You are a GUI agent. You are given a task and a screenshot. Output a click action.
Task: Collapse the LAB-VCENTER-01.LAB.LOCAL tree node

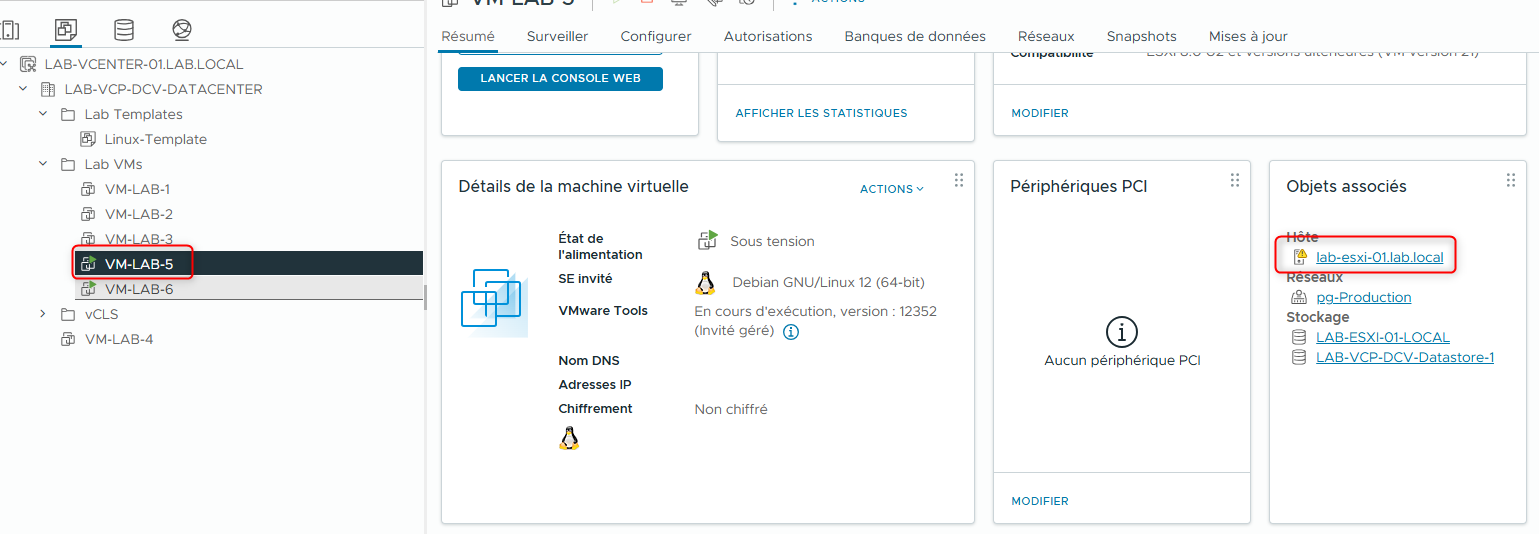tap(5, 64)
